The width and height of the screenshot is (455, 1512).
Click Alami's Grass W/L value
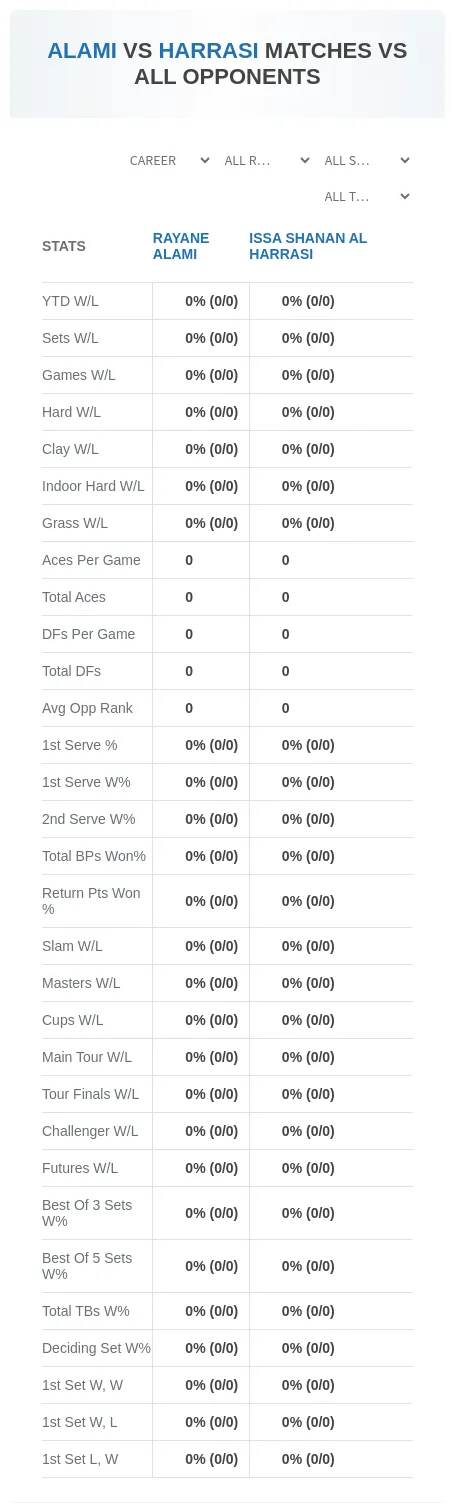tap(212, 523)
